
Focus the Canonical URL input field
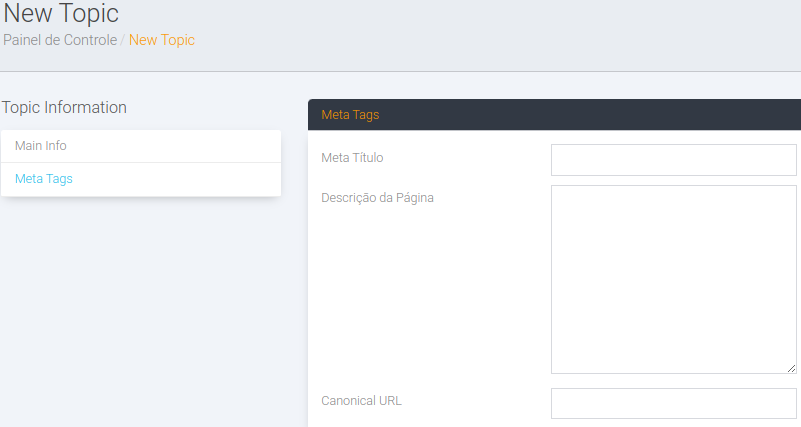(x=673, y=404)
